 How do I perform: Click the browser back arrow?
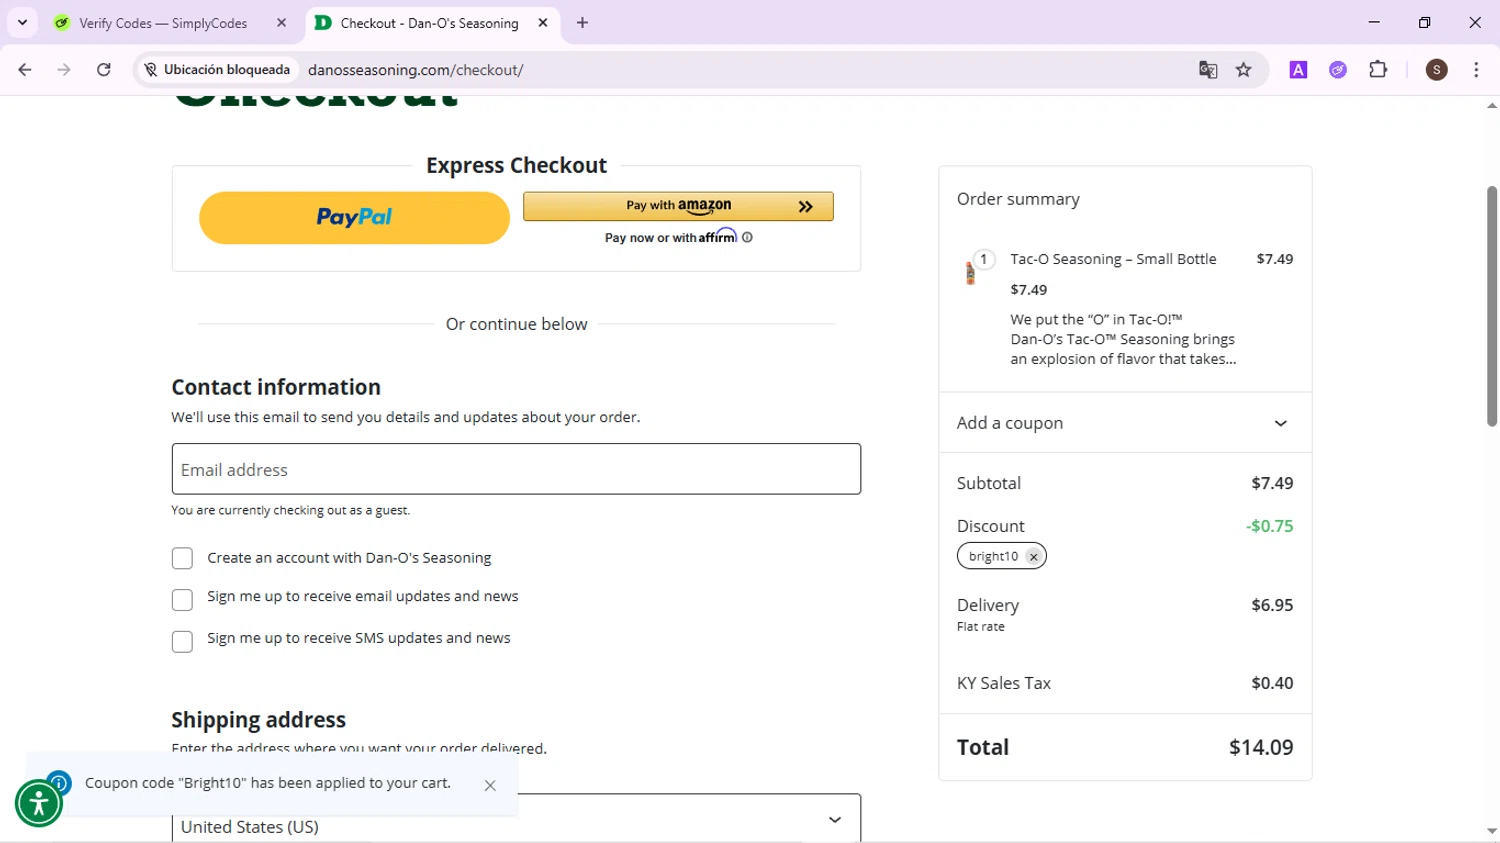25,70
